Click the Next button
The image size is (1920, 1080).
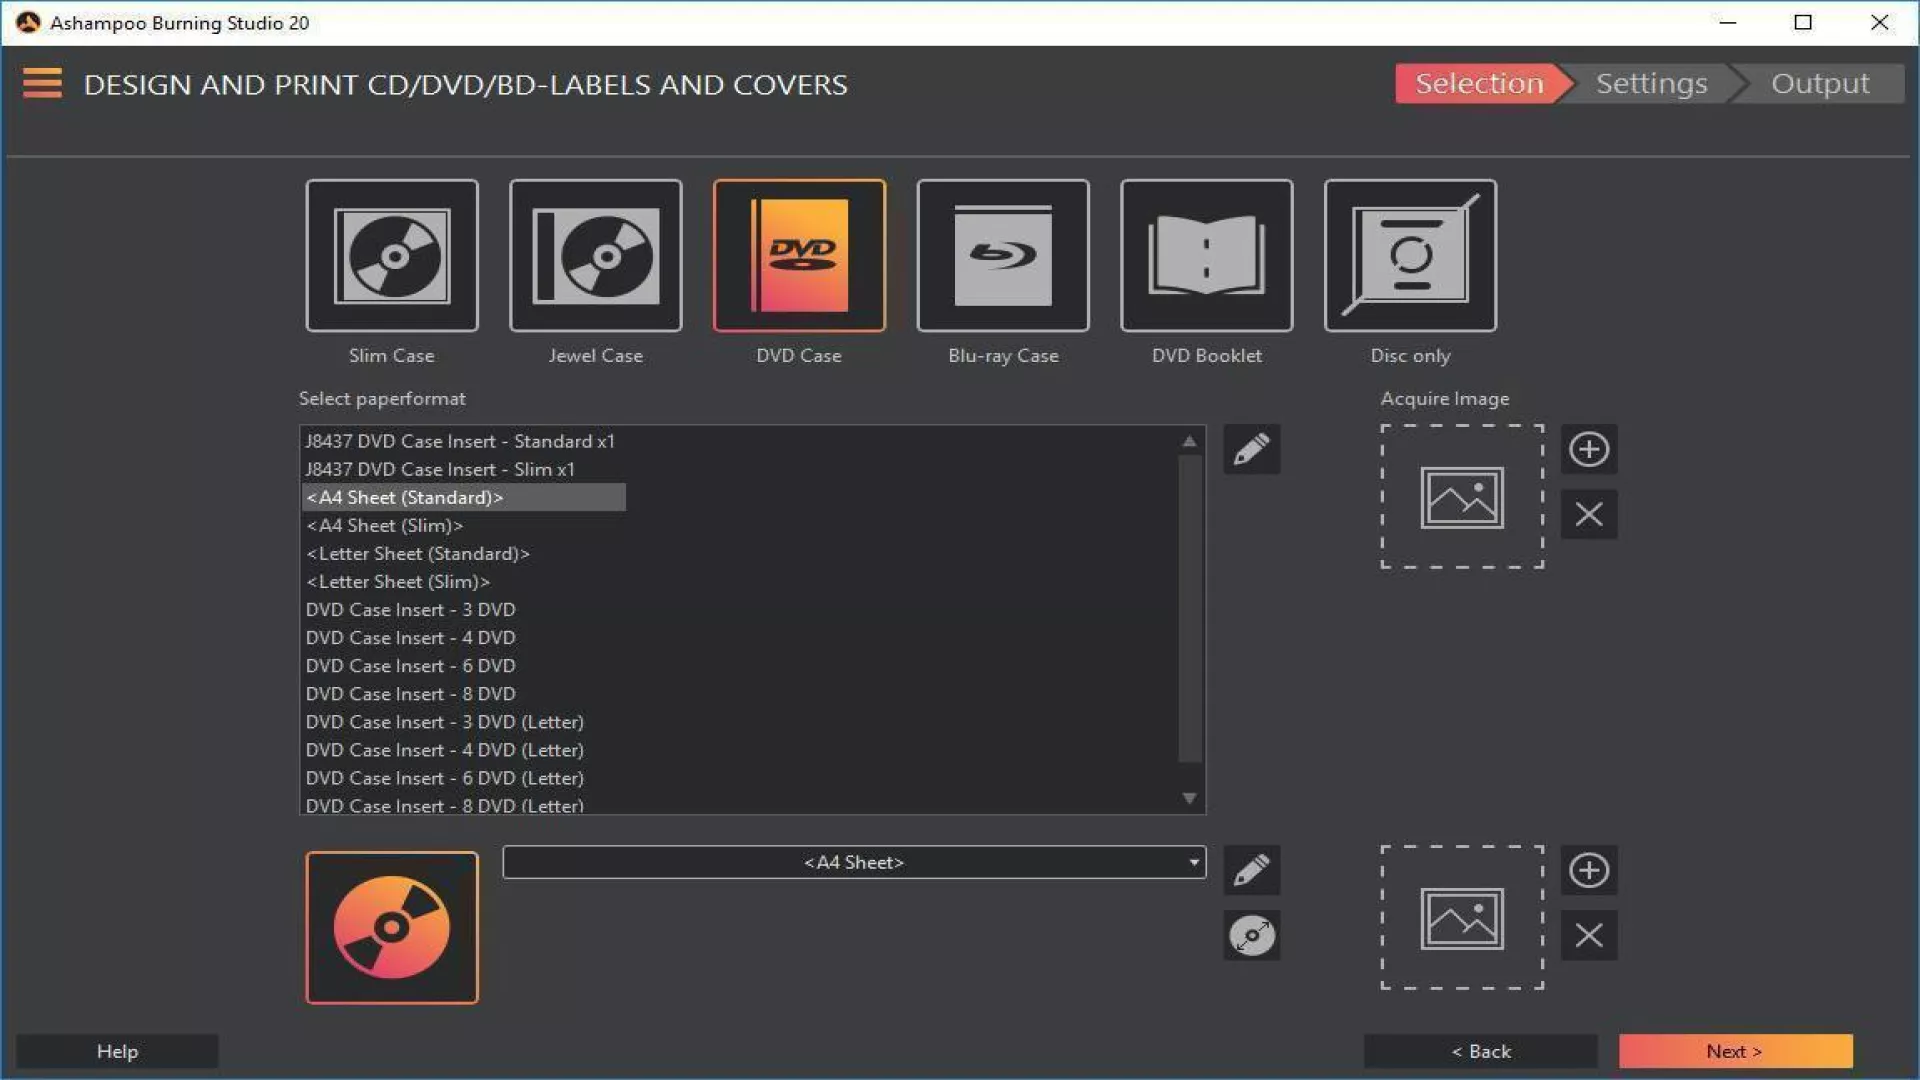(x=1734, y=1051)
